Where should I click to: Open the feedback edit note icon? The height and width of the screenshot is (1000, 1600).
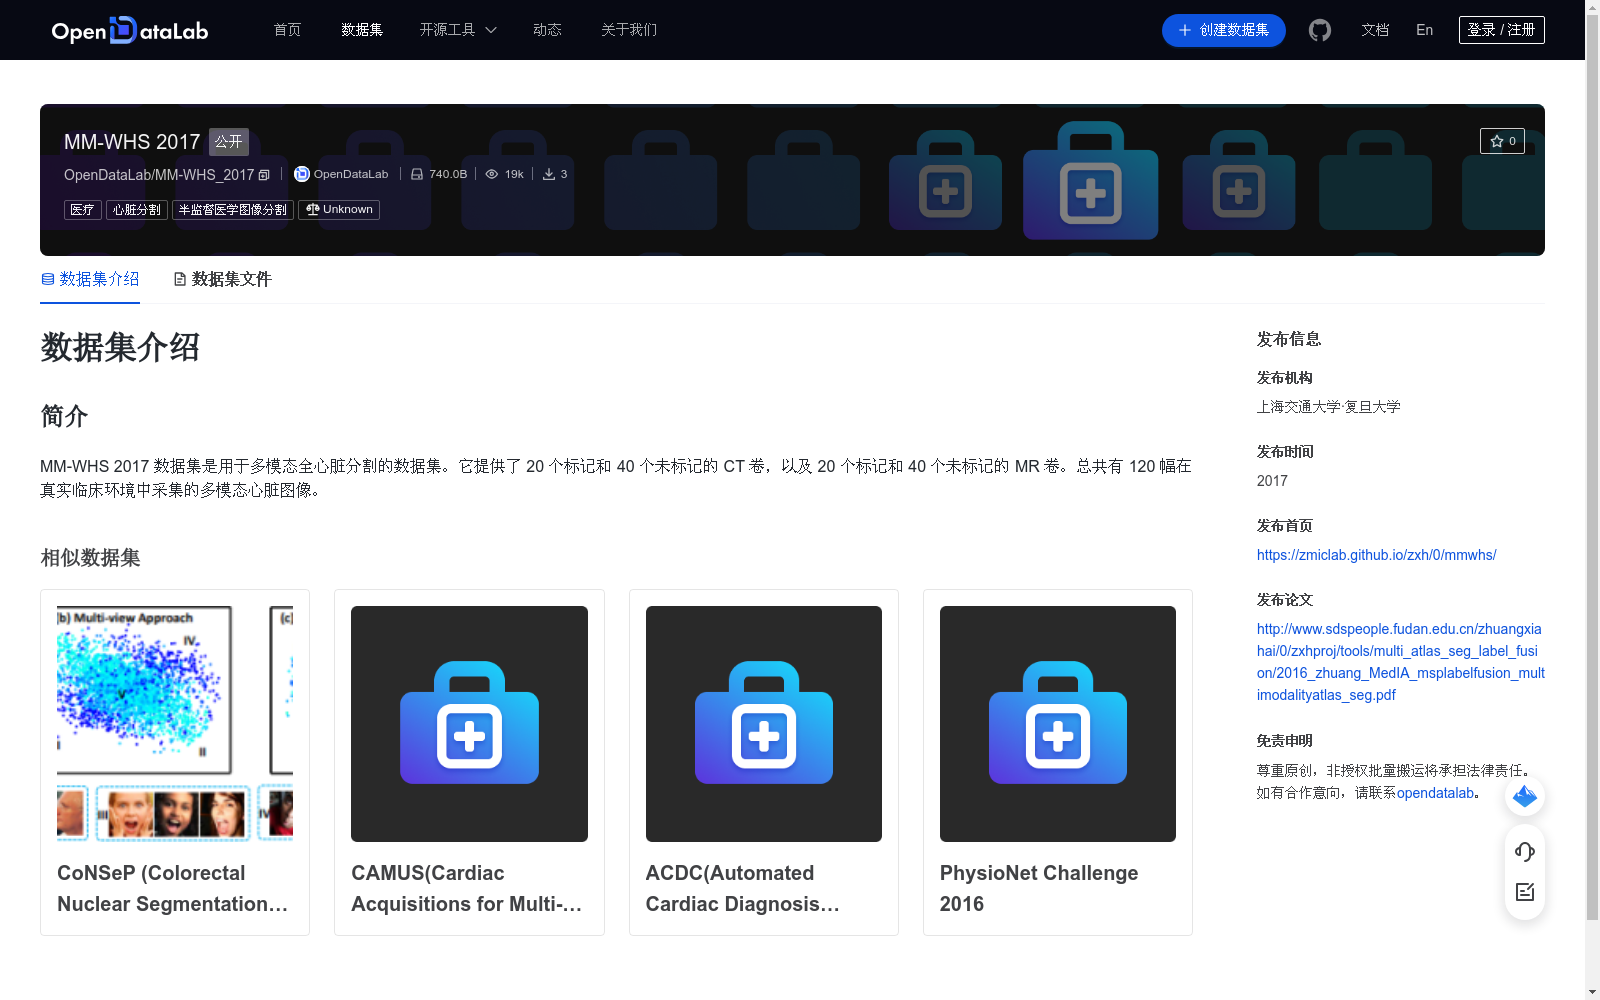[x=1525, y=892]
